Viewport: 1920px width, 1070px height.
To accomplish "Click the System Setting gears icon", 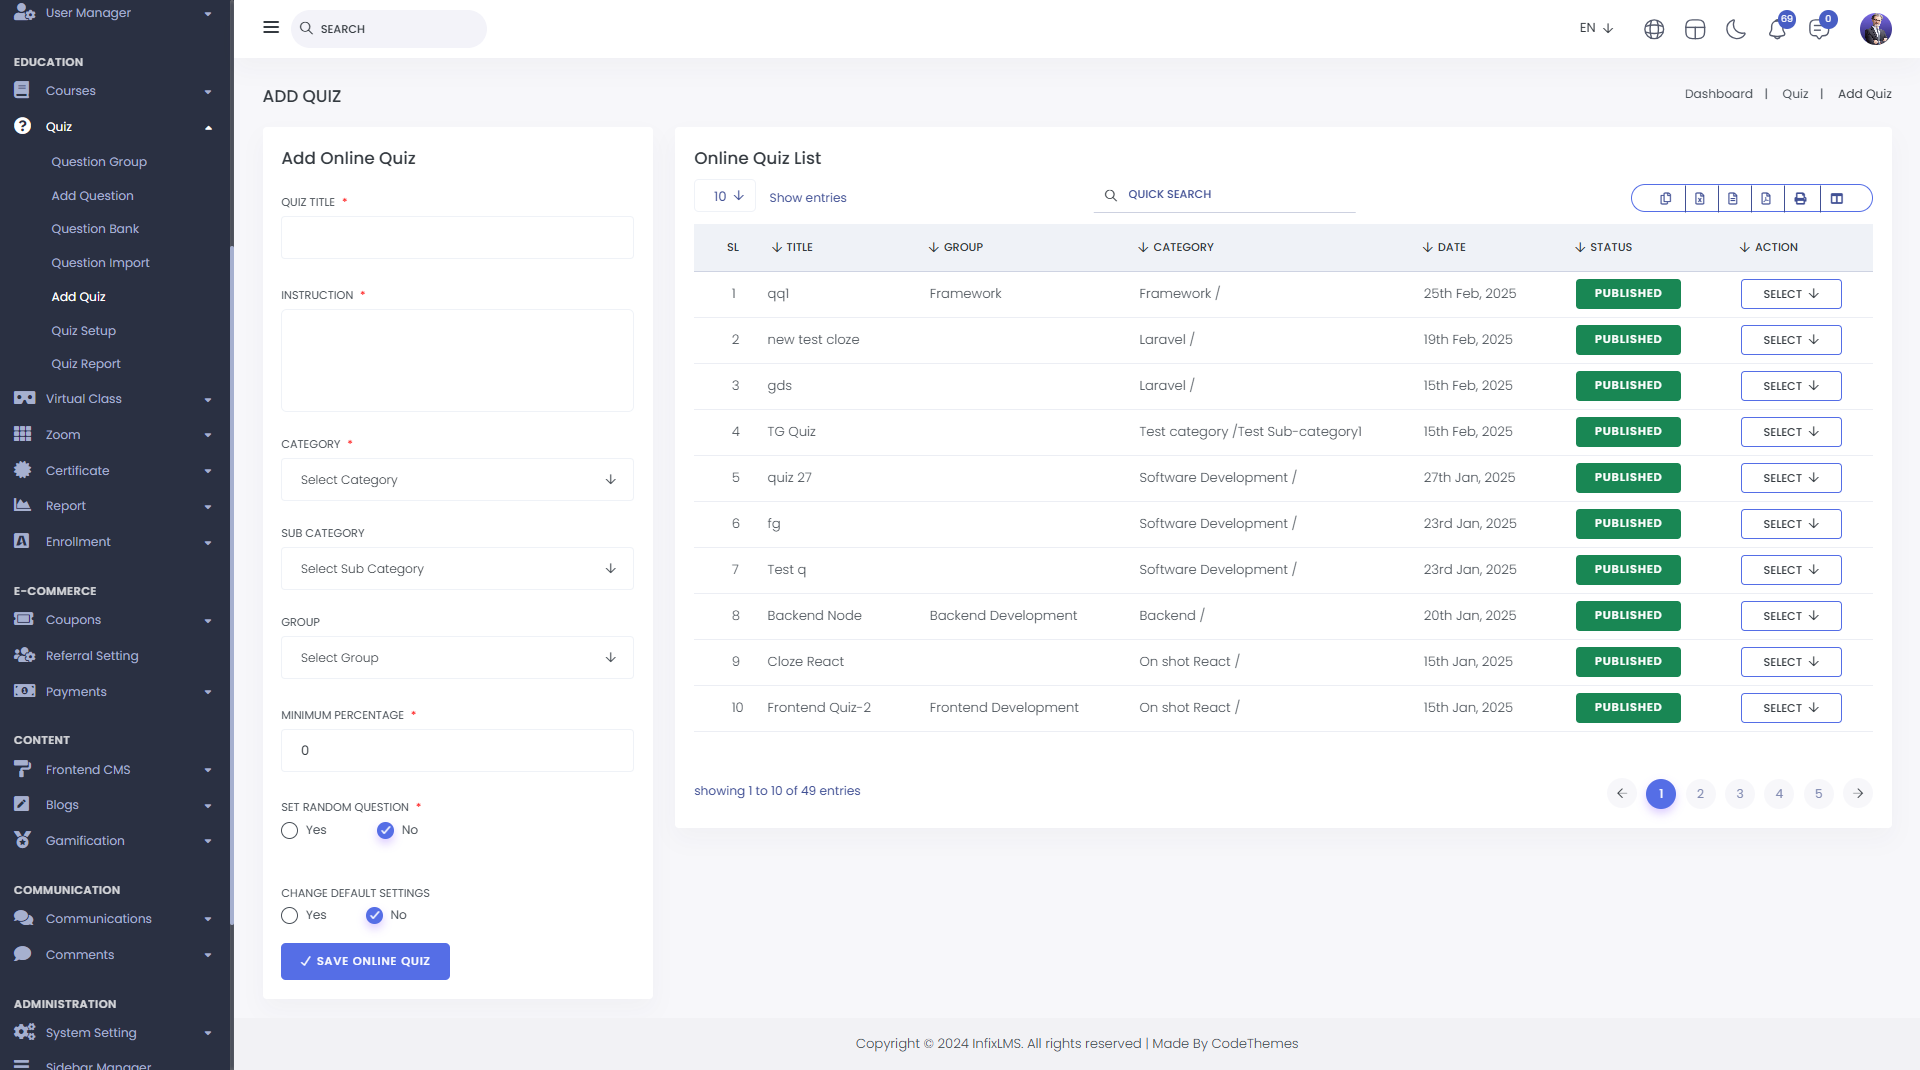I will (x=24, y=1032).
